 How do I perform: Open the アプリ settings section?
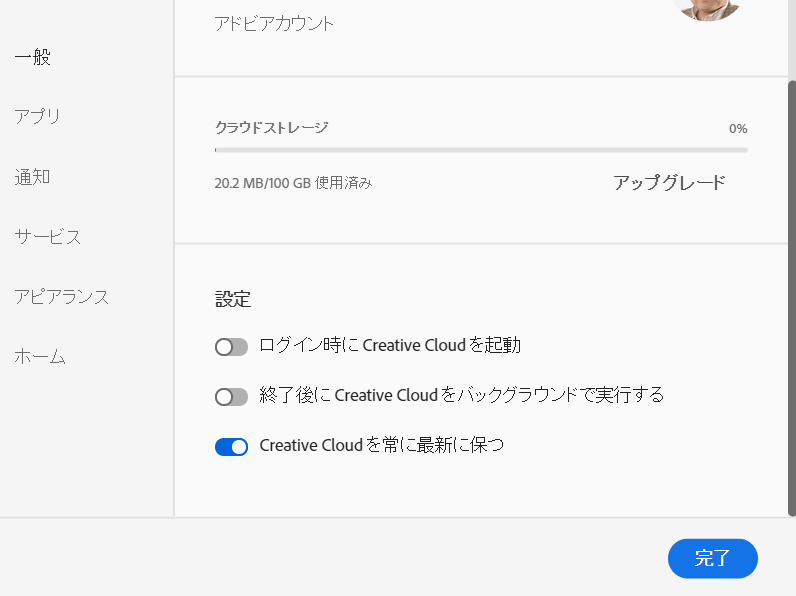38,117
